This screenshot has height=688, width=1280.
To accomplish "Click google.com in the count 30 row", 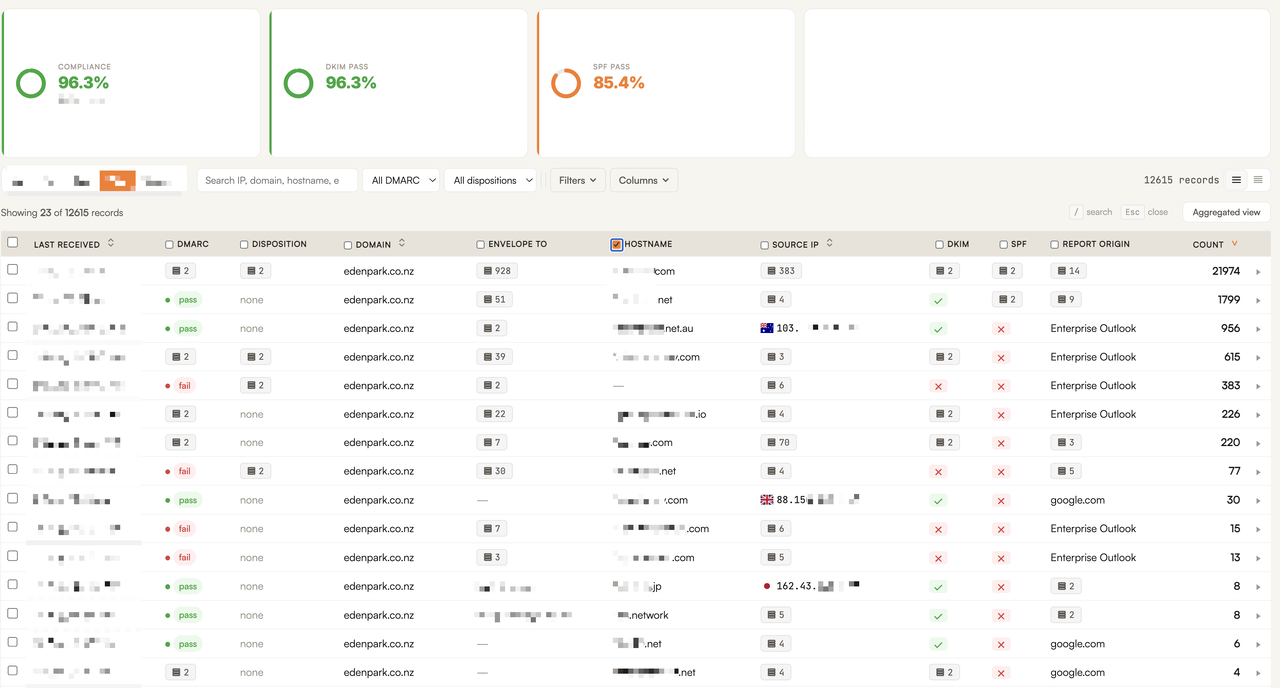I will [1077, 500].
